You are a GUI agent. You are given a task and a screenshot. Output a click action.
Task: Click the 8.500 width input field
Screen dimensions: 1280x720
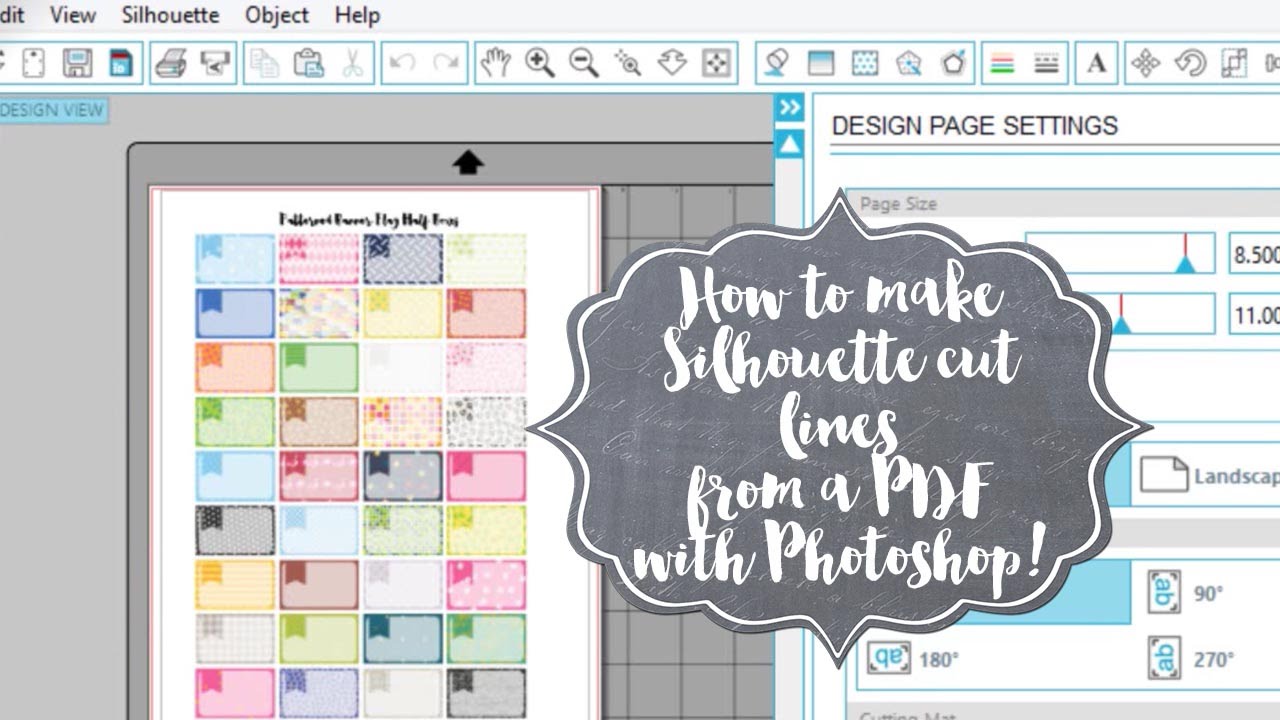click(x=1254, y=254)
